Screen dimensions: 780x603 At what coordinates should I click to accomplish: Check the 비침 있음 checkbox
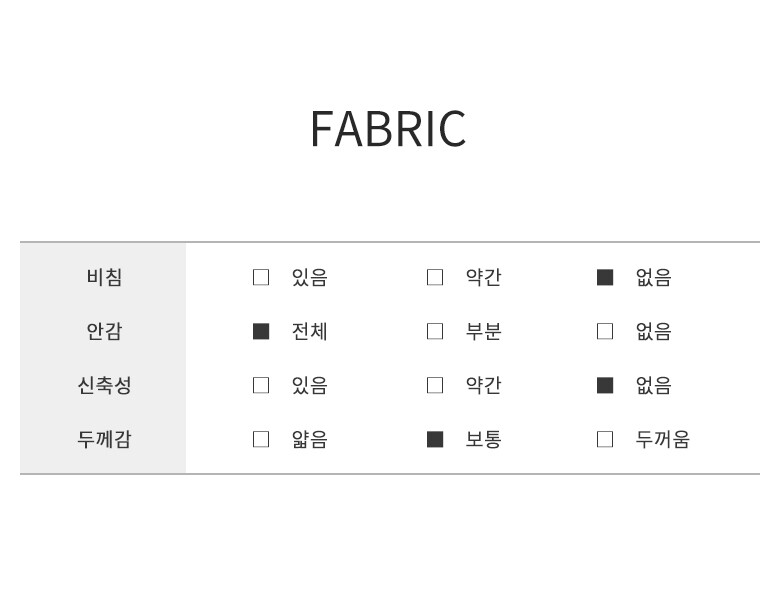261,277
